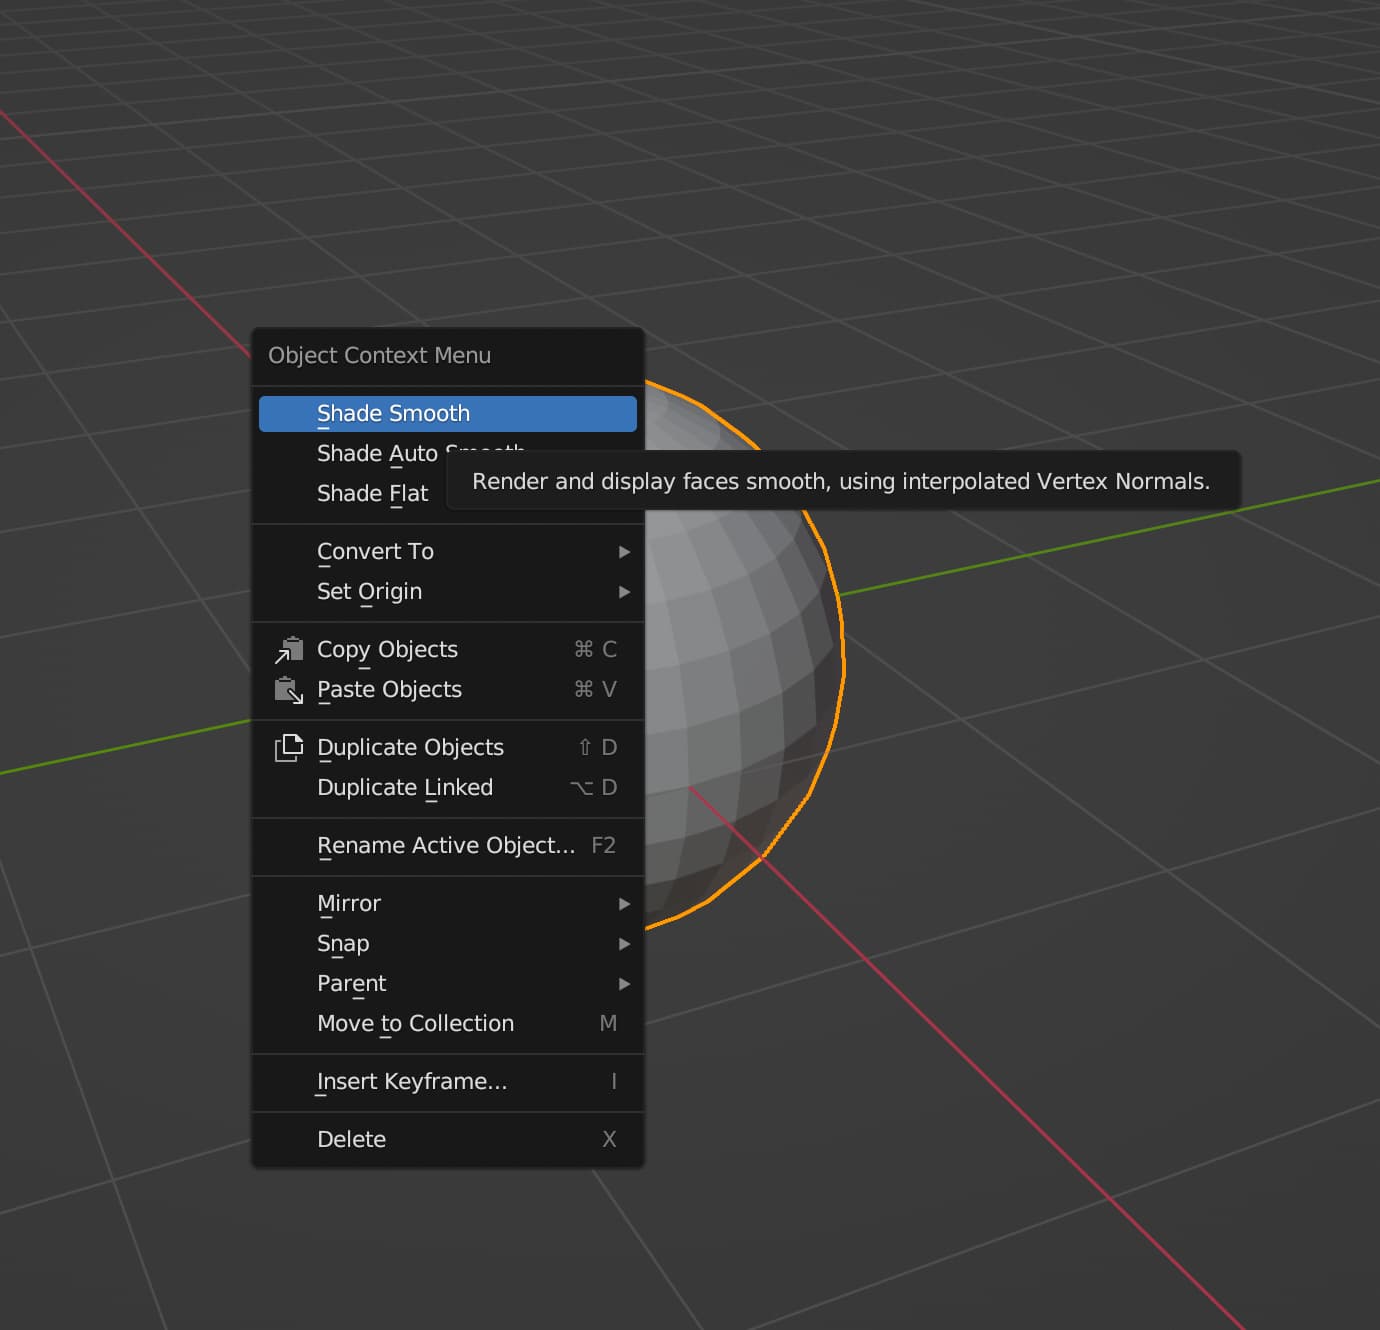The height and width of the screenshot is (1330, 1380).
Task: Click the Paste Objects icon
Action: [289, 690]
